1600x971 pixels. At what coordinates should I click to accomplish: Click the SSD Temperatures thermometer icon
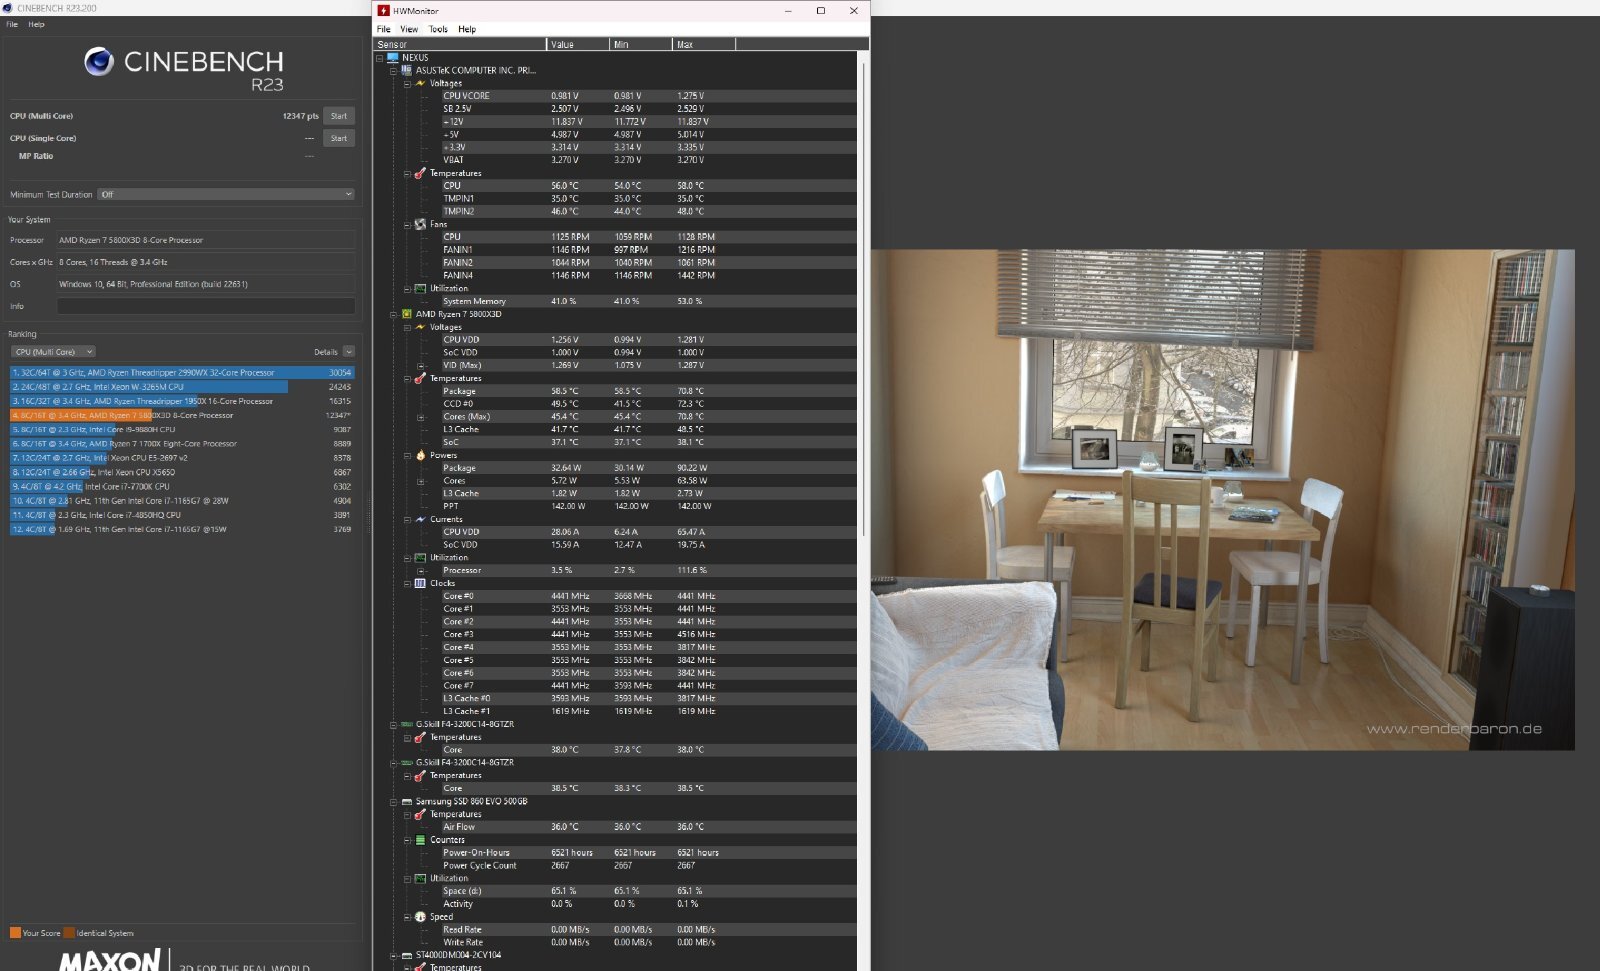(x=420, y=814)
